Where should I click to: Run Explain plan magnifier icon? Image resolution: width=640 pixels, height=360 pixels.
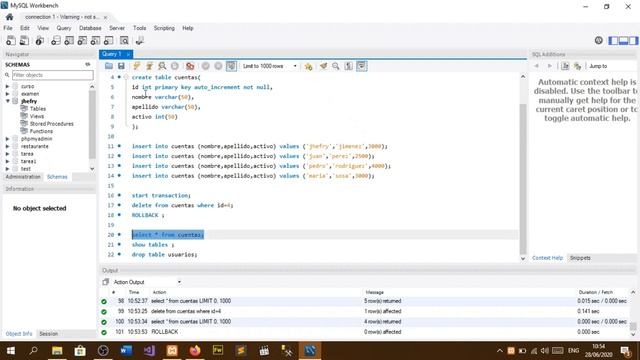(x=162, y=66)
